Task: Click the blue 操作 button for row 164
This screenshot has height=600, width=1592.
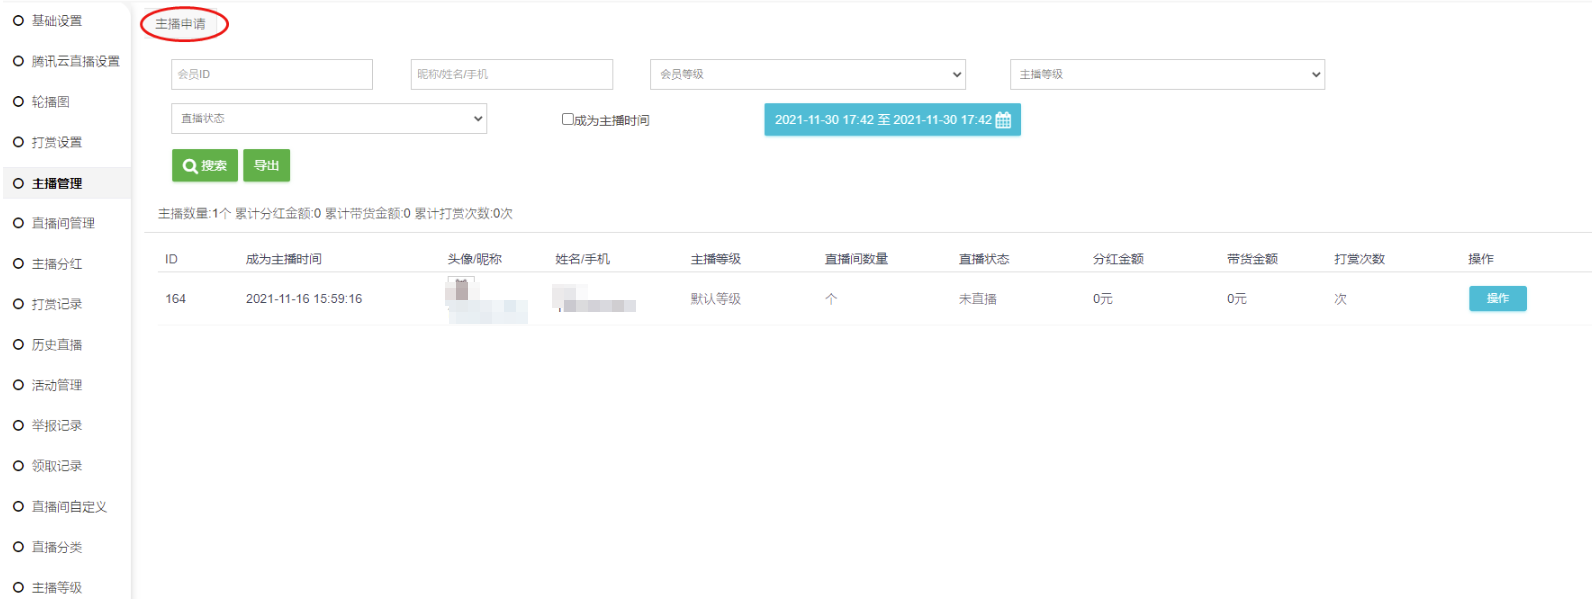Action: [1497, 298]
